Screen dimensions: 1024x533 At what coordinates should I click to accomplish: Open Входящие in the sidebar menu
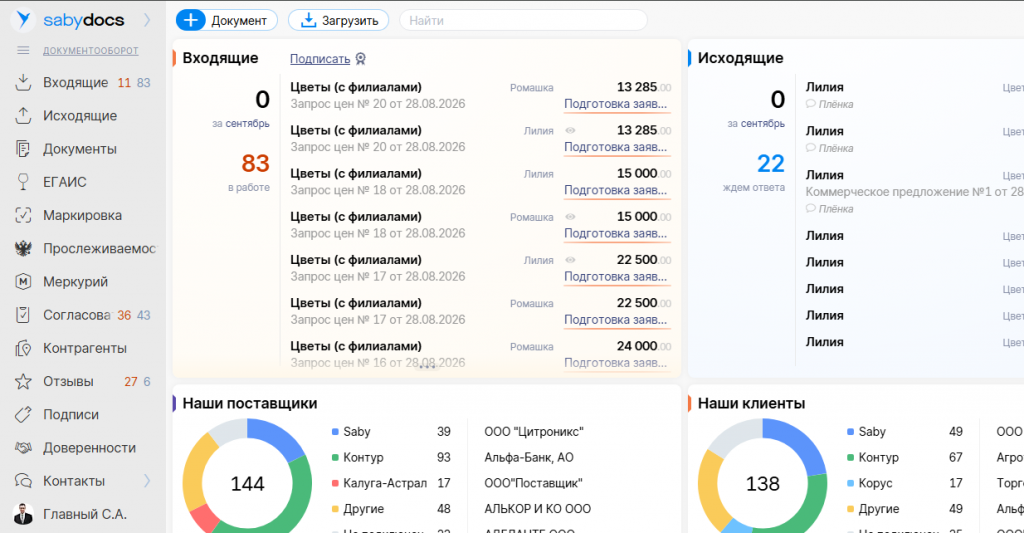76,82
